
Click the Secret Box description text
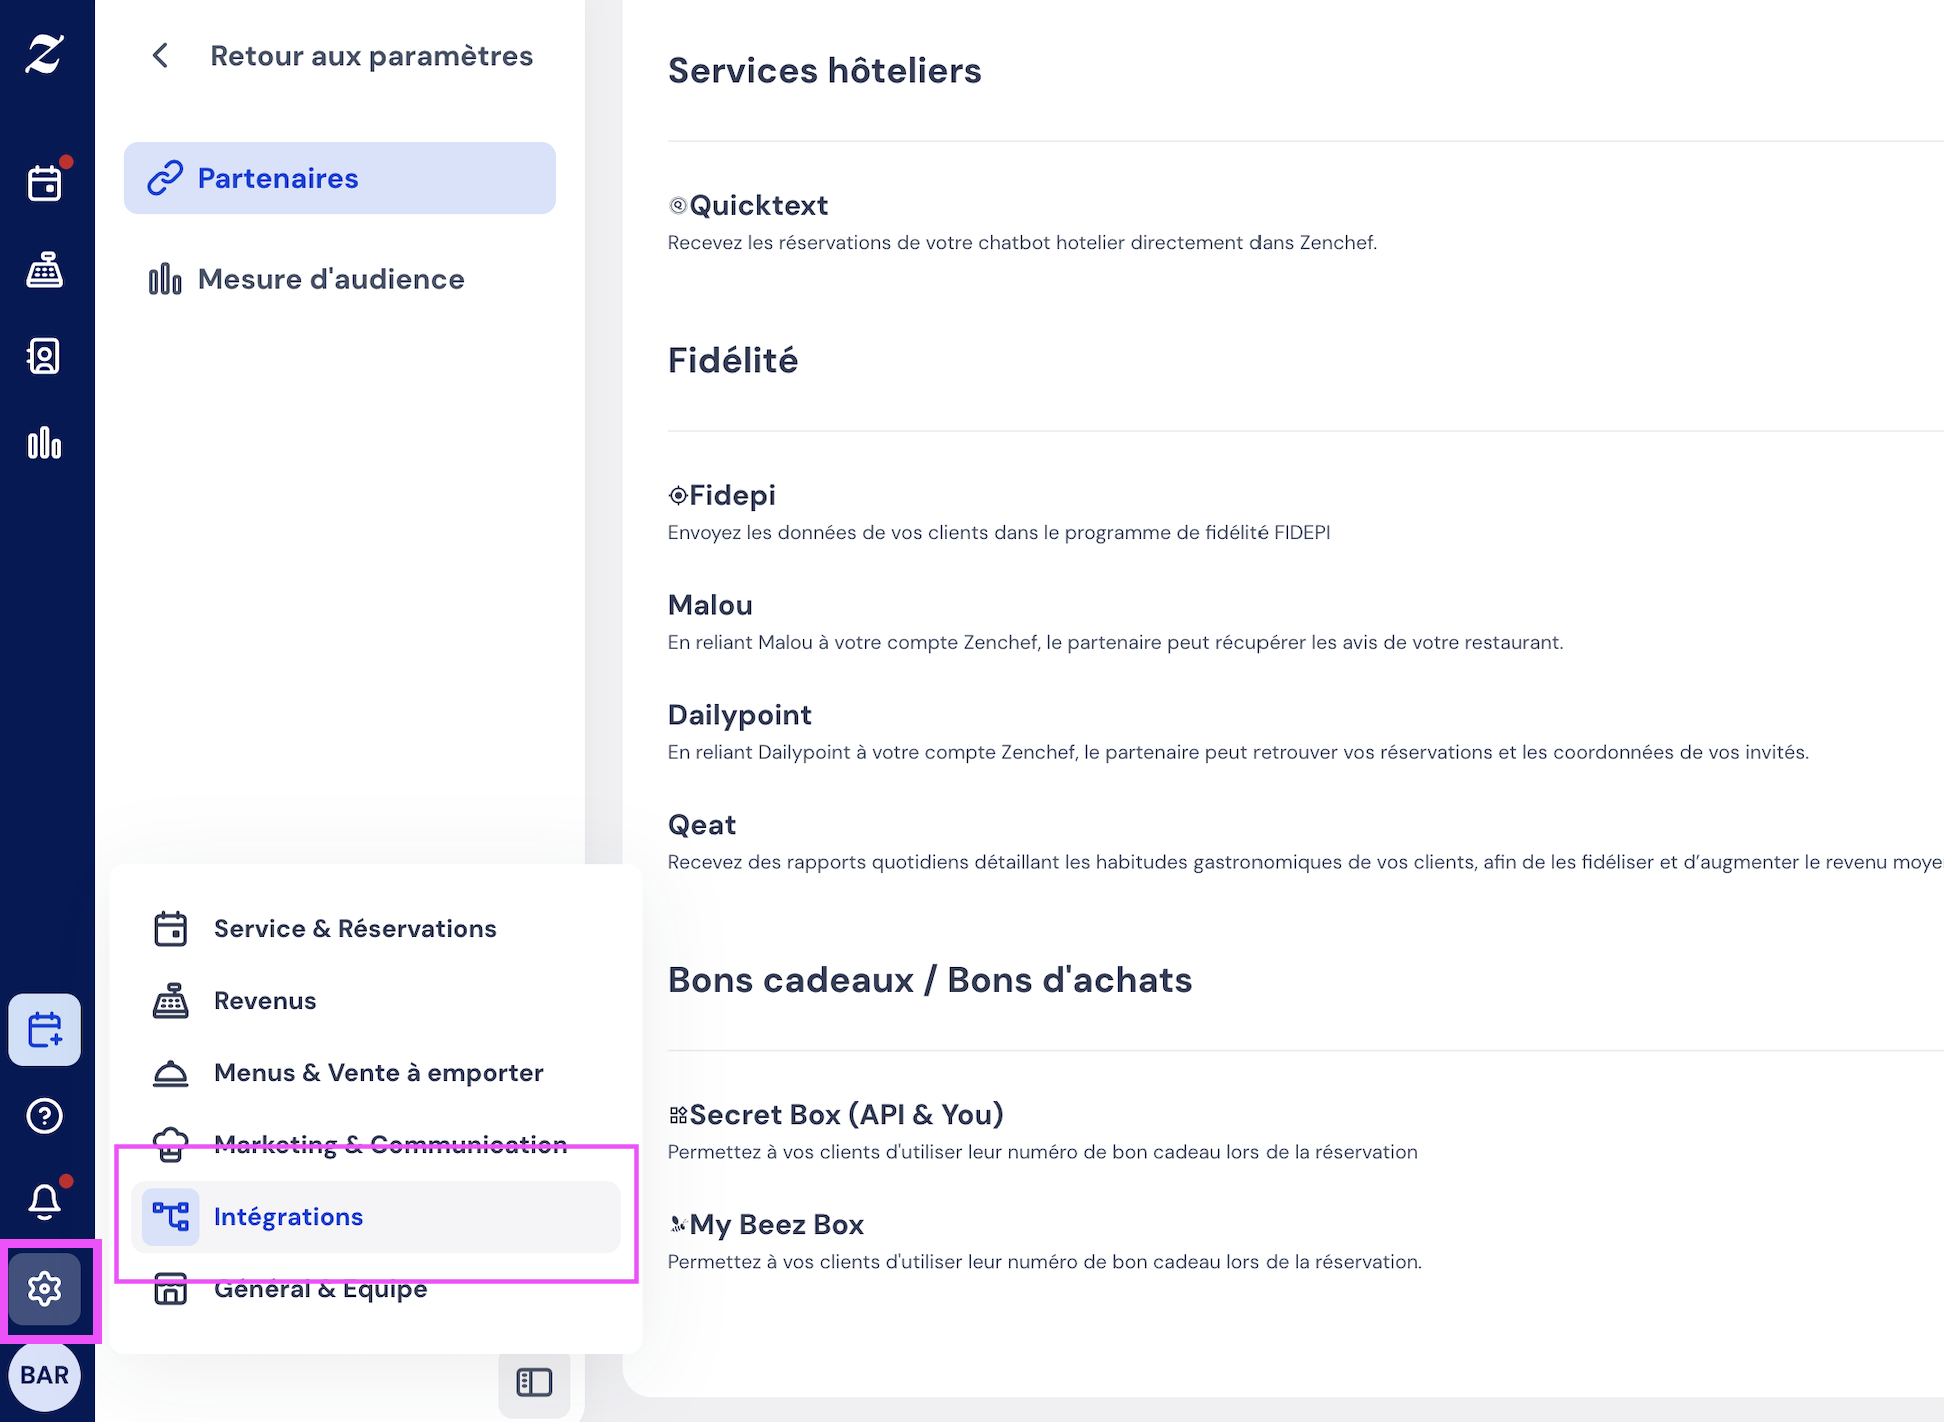tap(1043, 1152)
